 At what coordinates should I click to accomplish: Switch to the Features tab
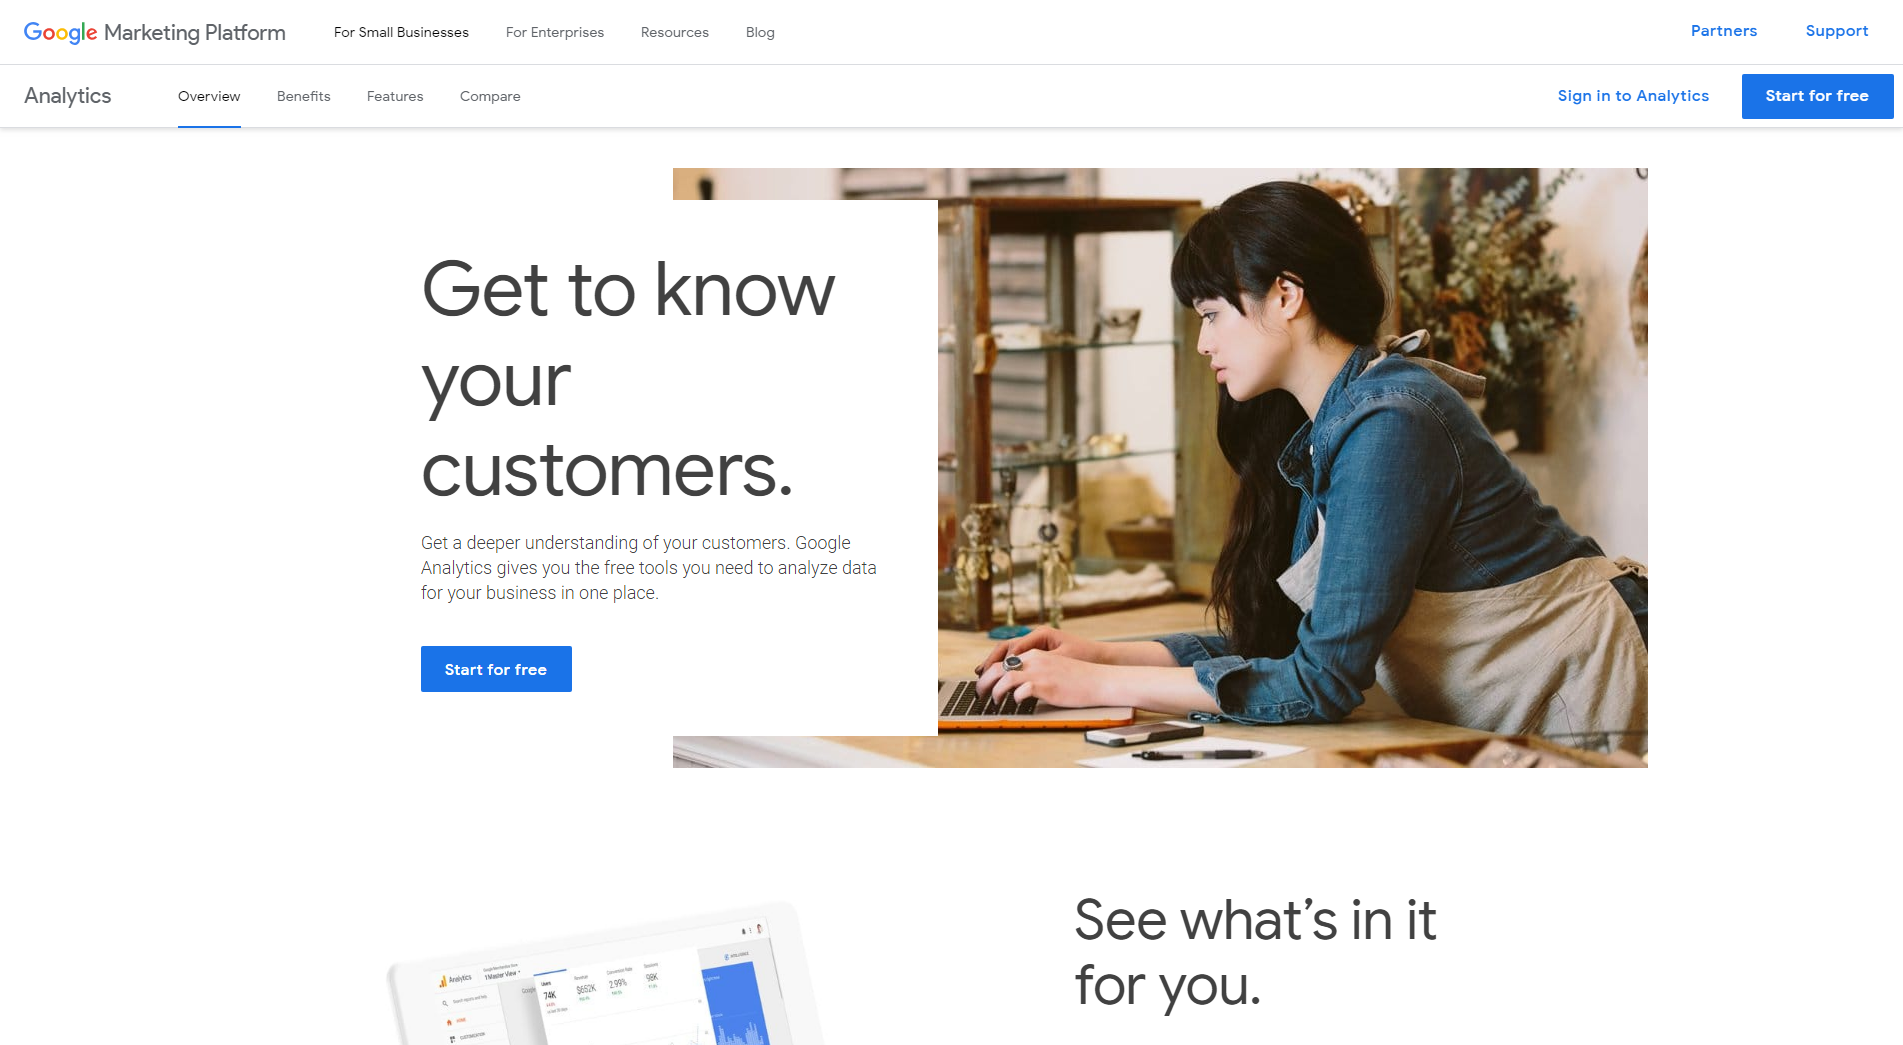click(x=395, y=96)
